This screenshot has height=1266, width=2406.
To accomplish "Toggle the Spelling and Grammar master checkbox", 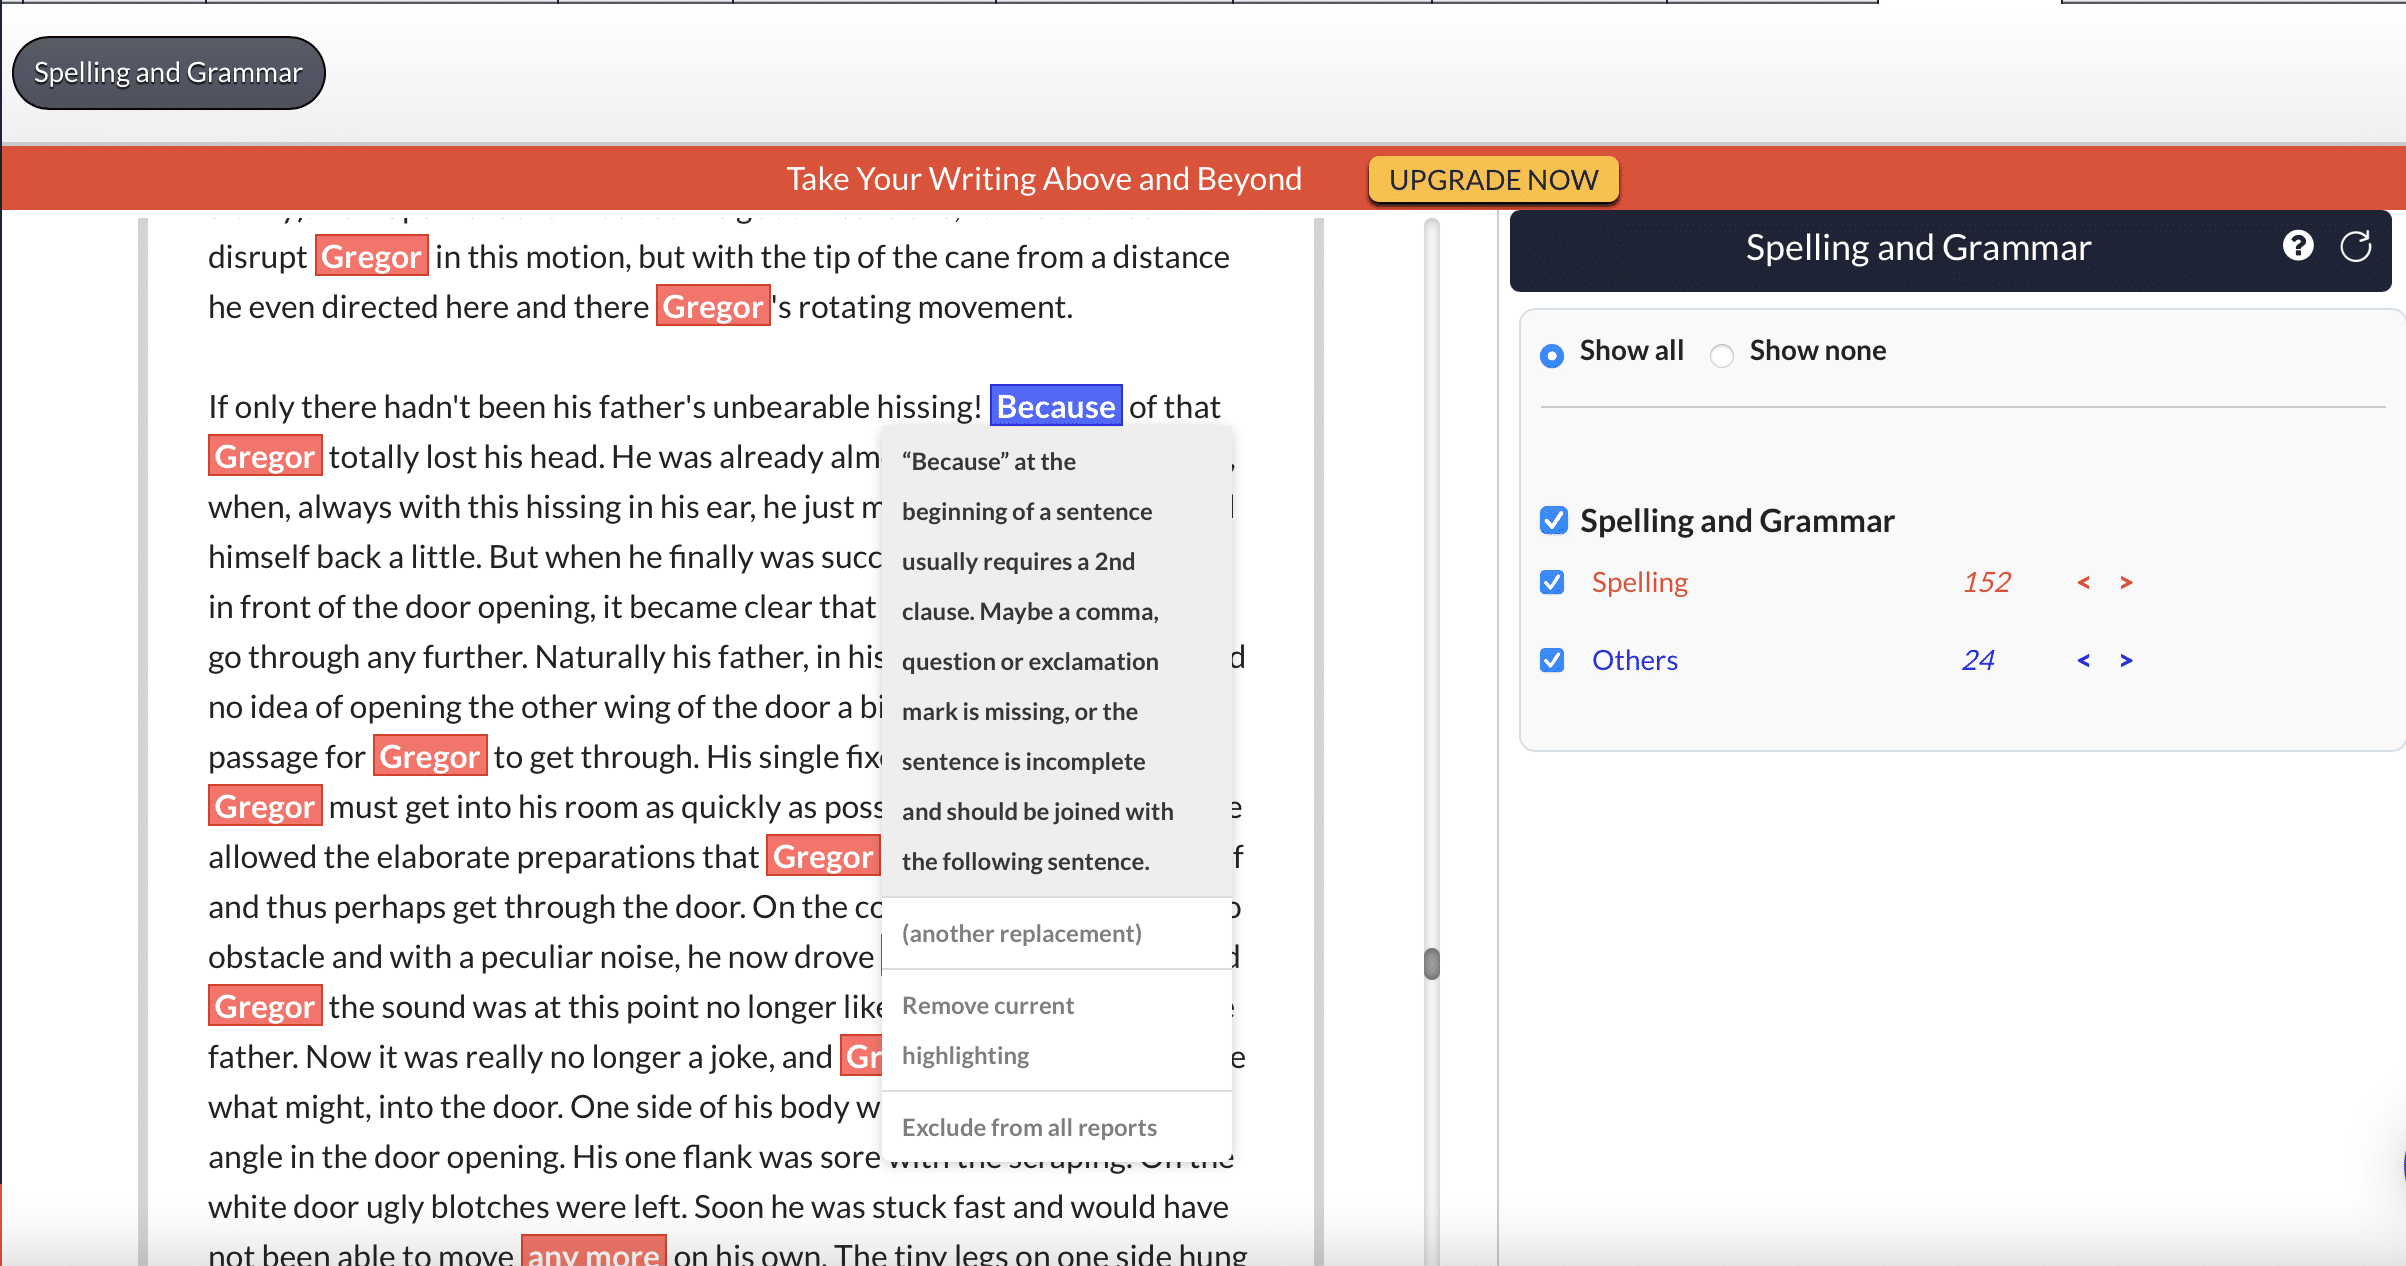I will point(1553,520).
